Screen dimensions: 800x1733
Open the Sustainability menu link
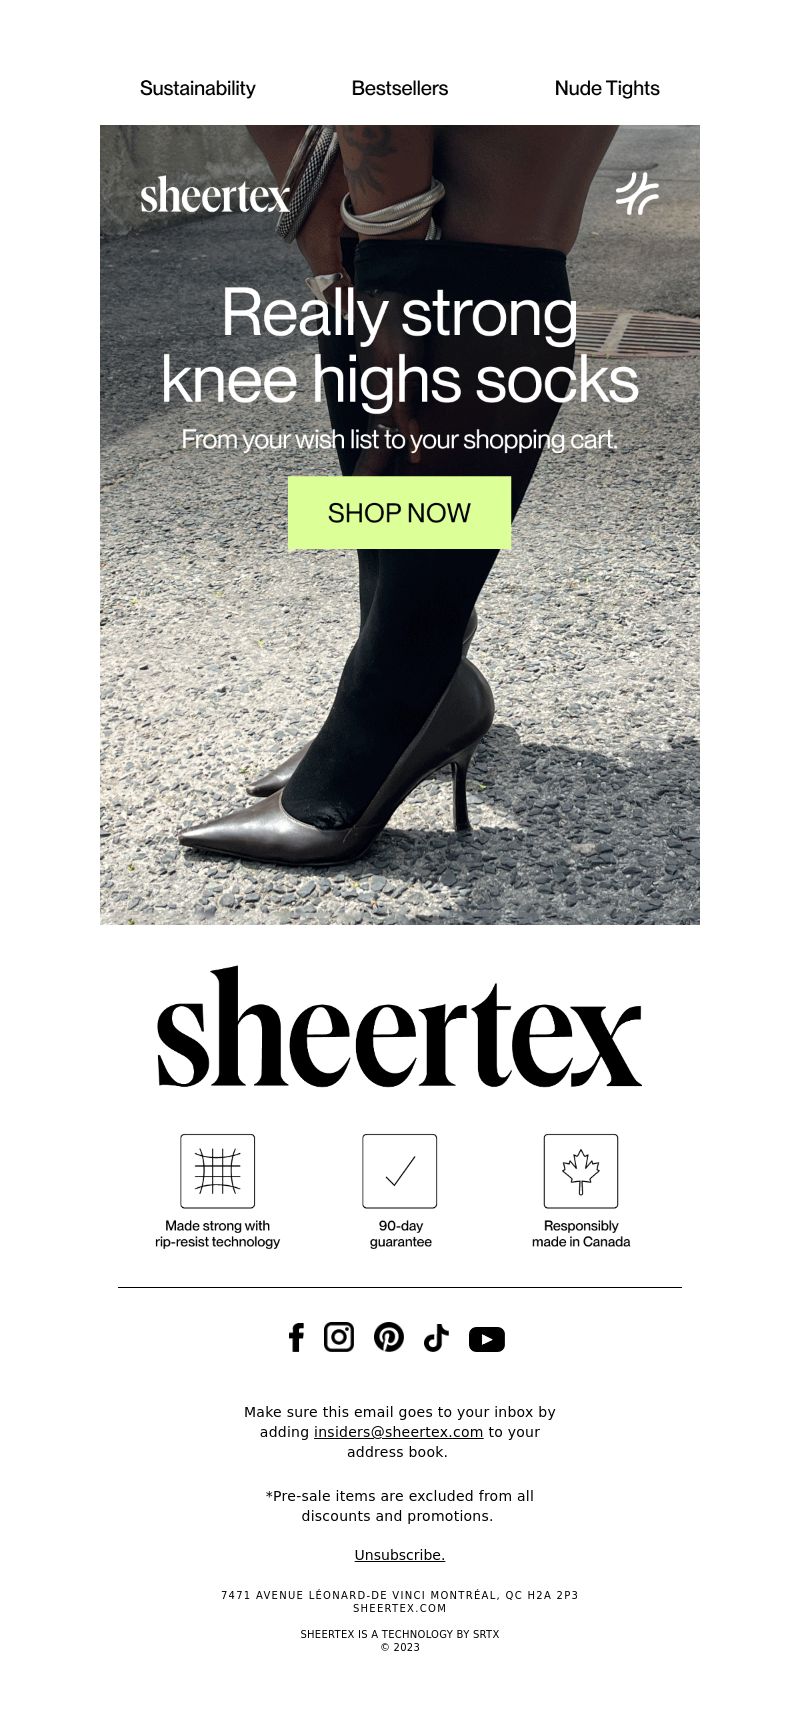coord(198,88)
